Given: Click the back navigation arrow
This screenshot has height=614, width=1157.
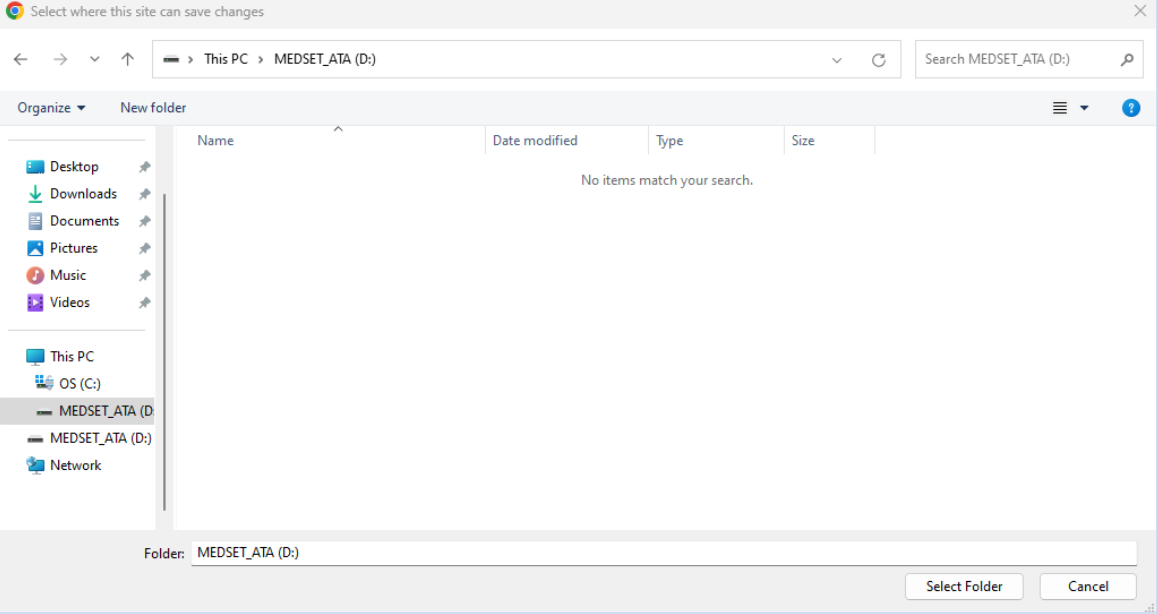Looking at the screenshot, I should point(22,59).
